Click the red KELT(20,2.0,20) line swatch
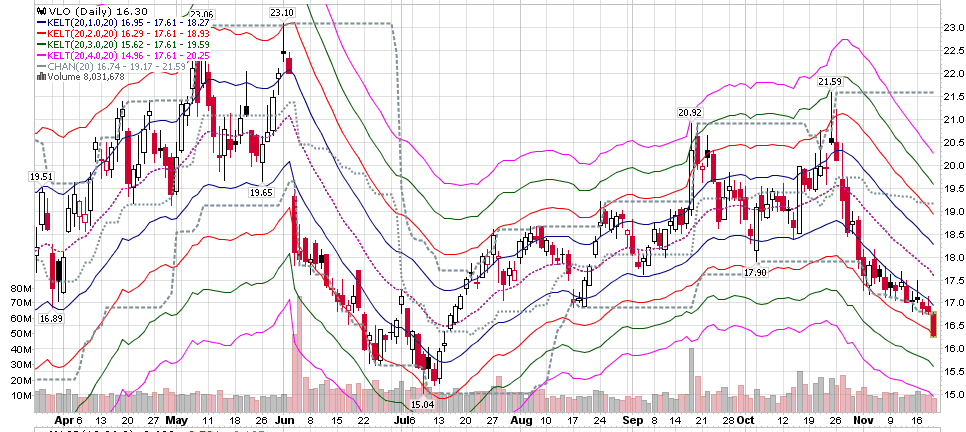The image size is (966, 432). click(42, 33)
